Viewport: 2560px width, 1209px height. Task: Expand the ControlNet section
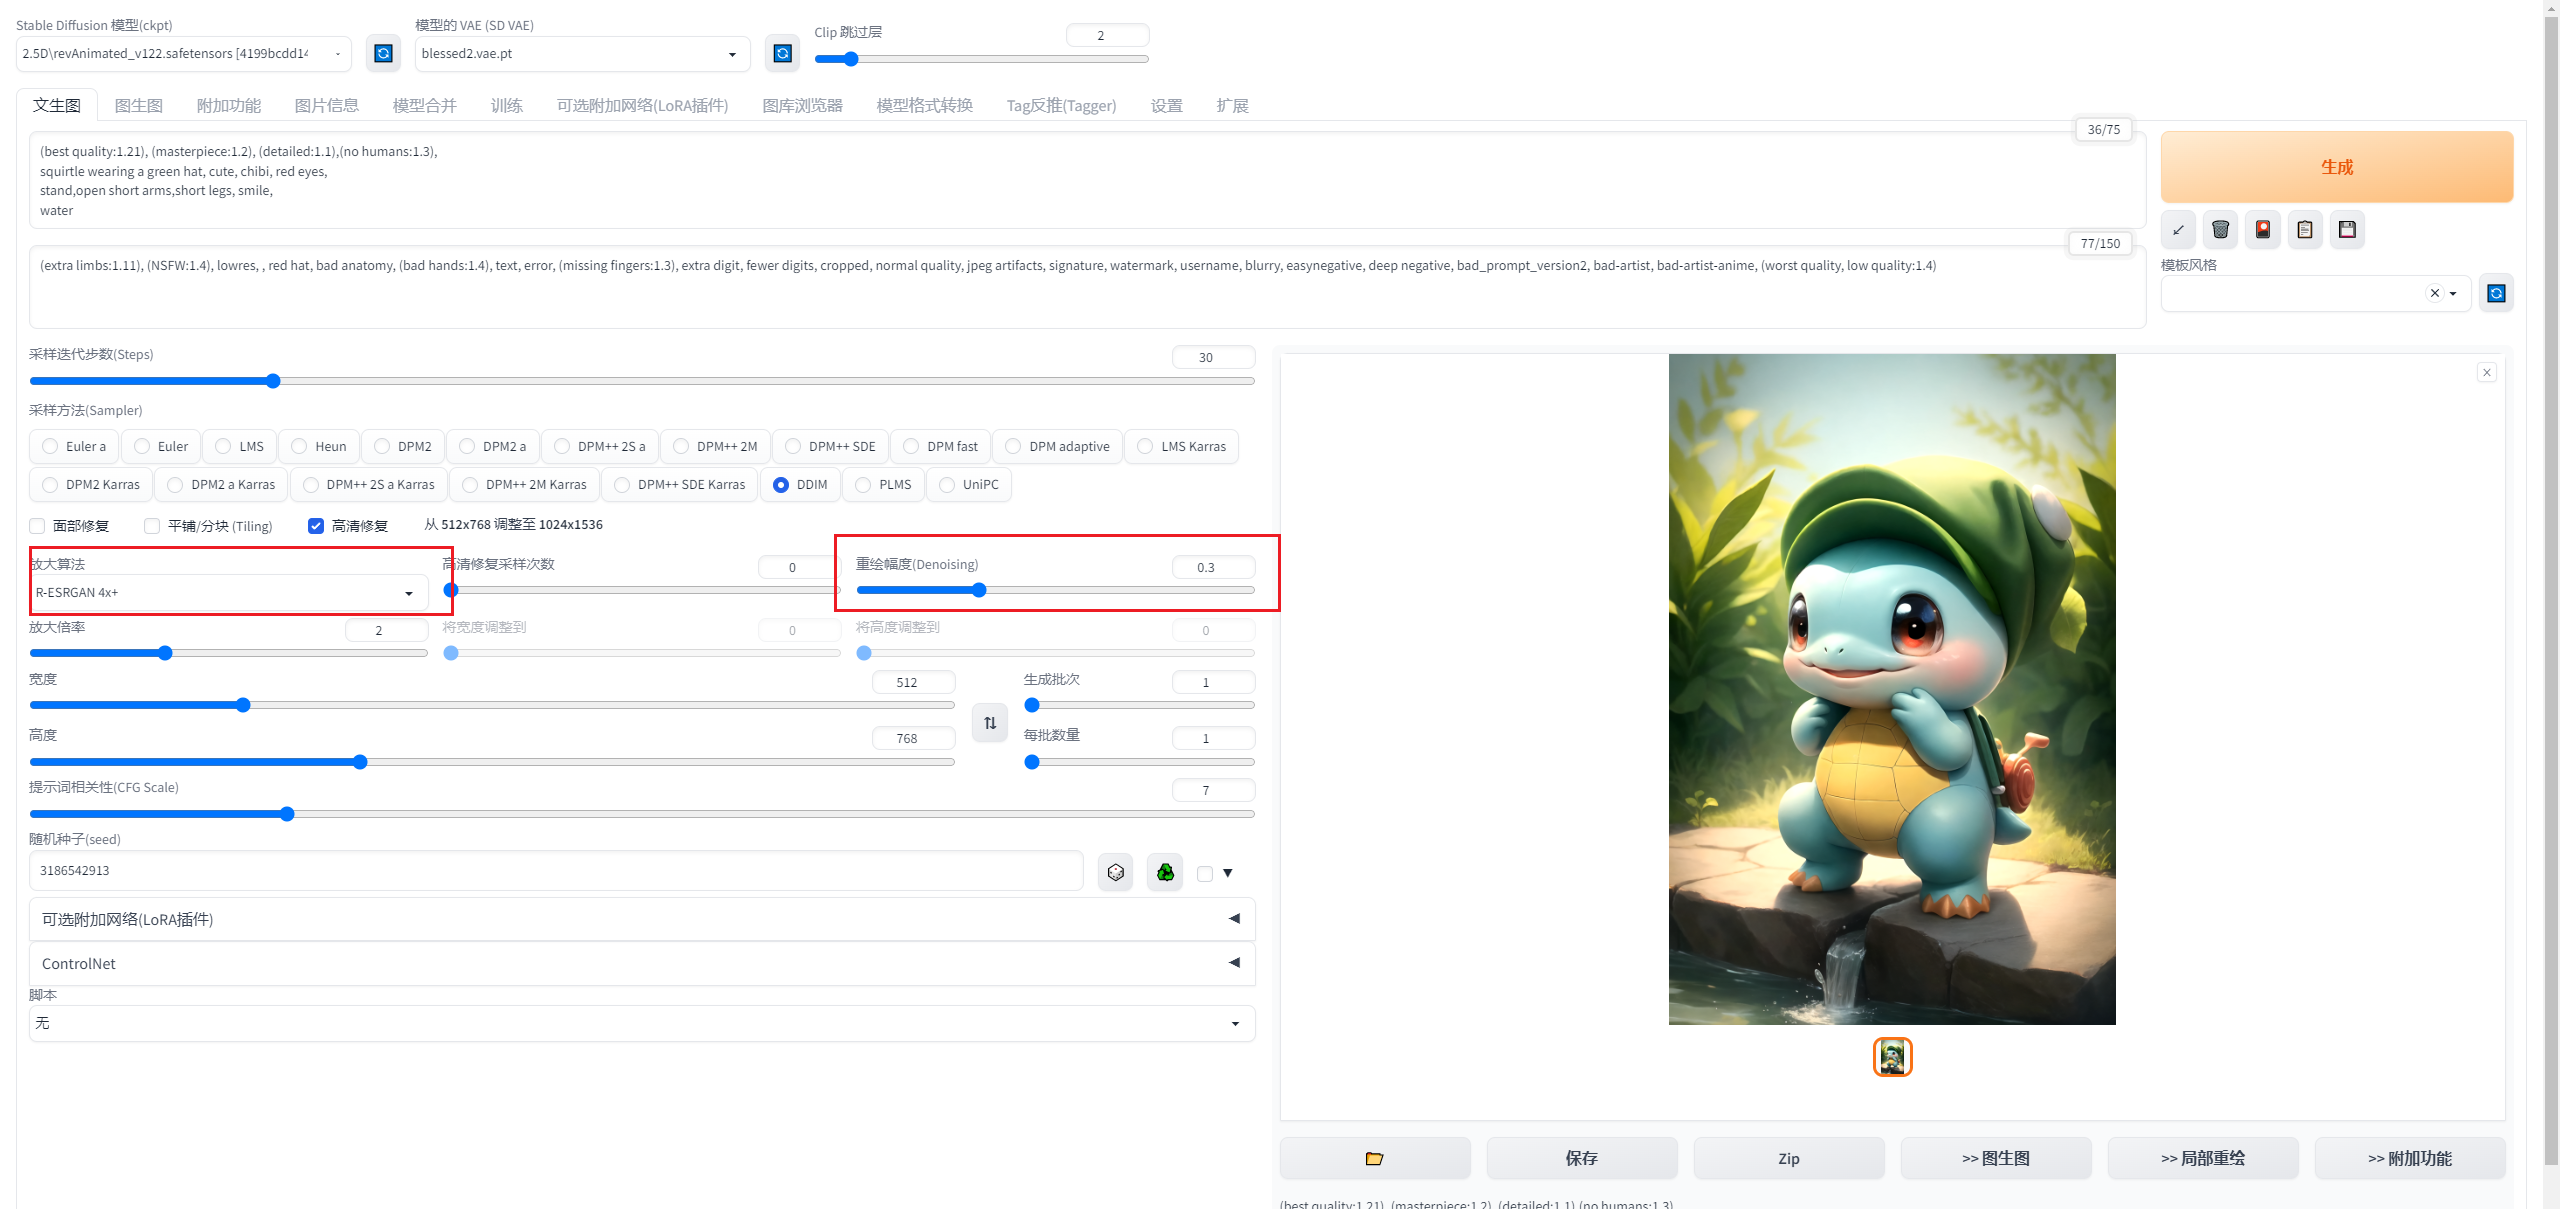[x=642, y=963]
